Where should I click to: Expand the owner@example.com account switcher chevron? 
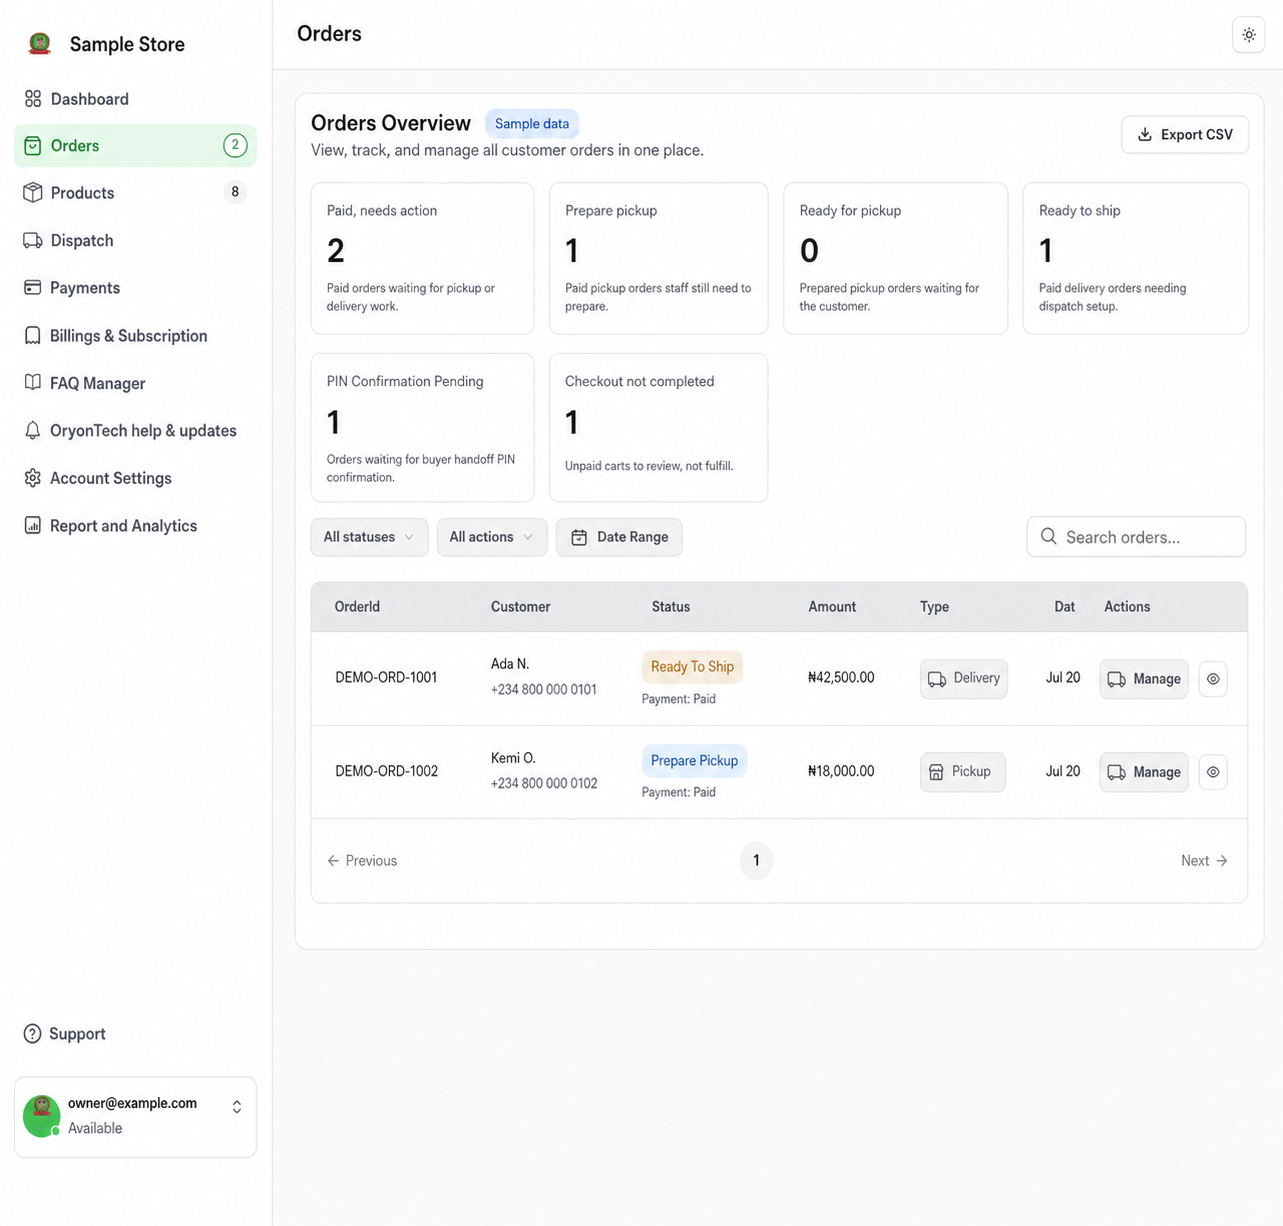pos(237,1107)
